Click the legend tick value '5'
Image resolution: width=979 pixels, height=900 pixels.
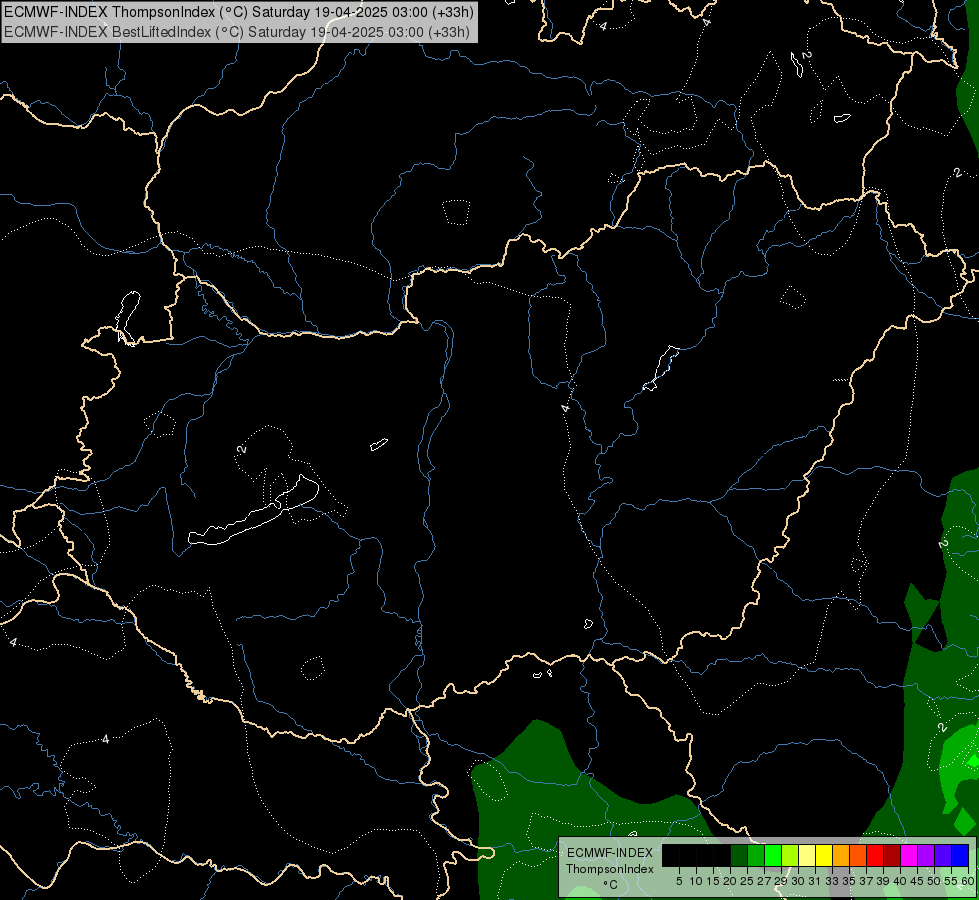tap(679, 881)
